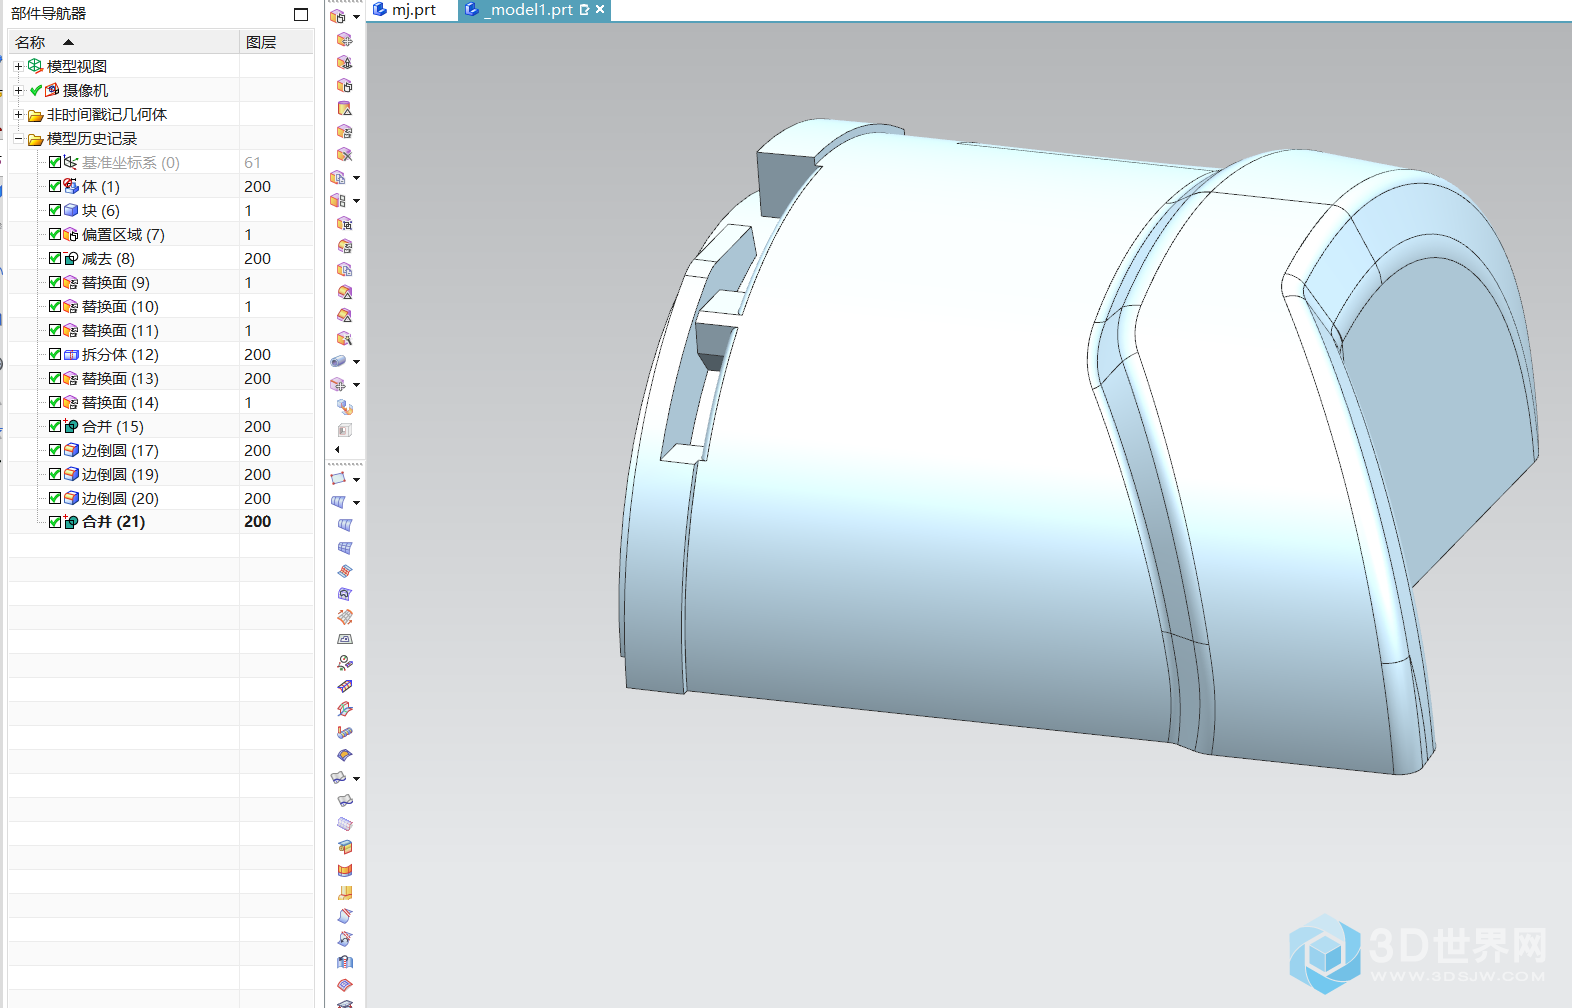Click the blue cubes with orange arrow icon
Image resolution: width=1572 pixels, height=1008 pixels.
pos(344,407)
